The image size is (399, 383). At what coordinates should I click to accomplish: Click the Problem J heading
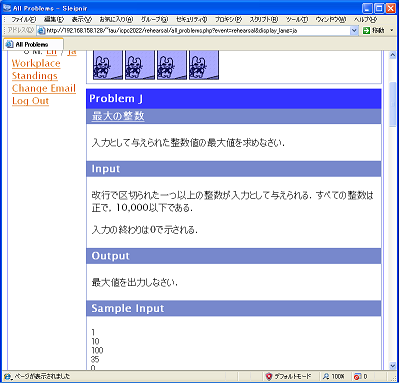tap(116, 99)
